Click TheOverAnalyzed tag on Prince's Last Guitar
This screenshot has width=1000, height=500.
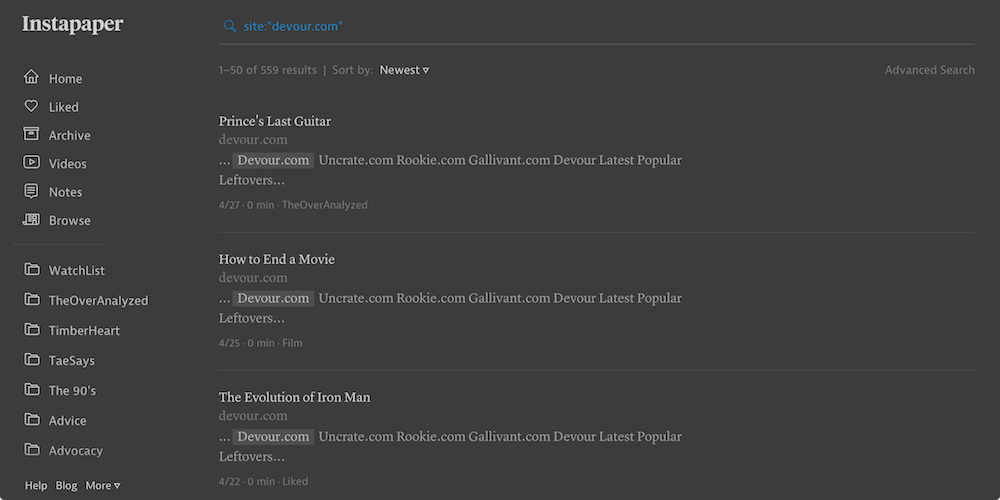point(325,205)
